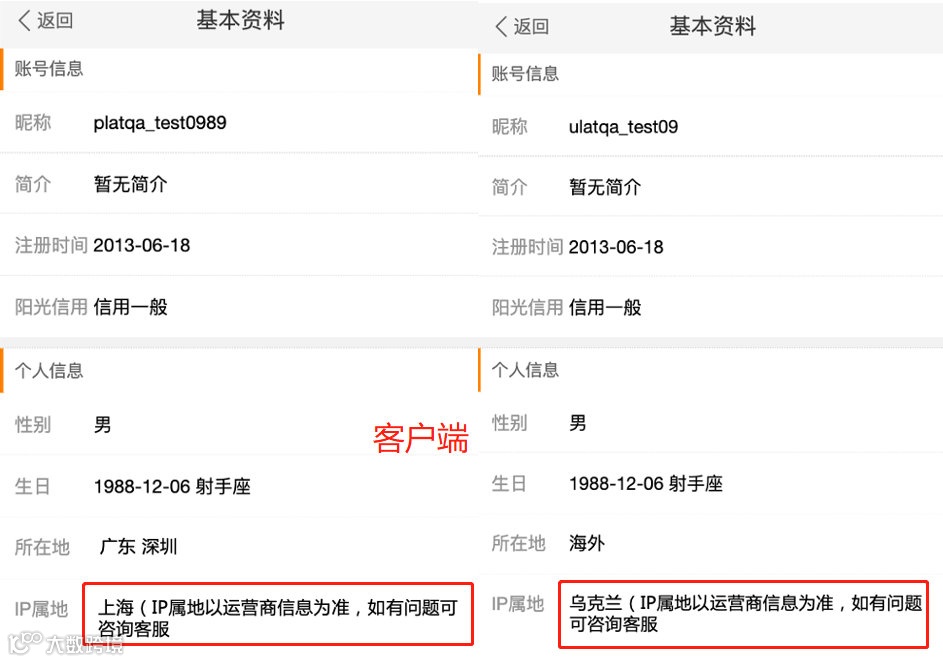Click 返回 label in the left screen

pos(55,20)
